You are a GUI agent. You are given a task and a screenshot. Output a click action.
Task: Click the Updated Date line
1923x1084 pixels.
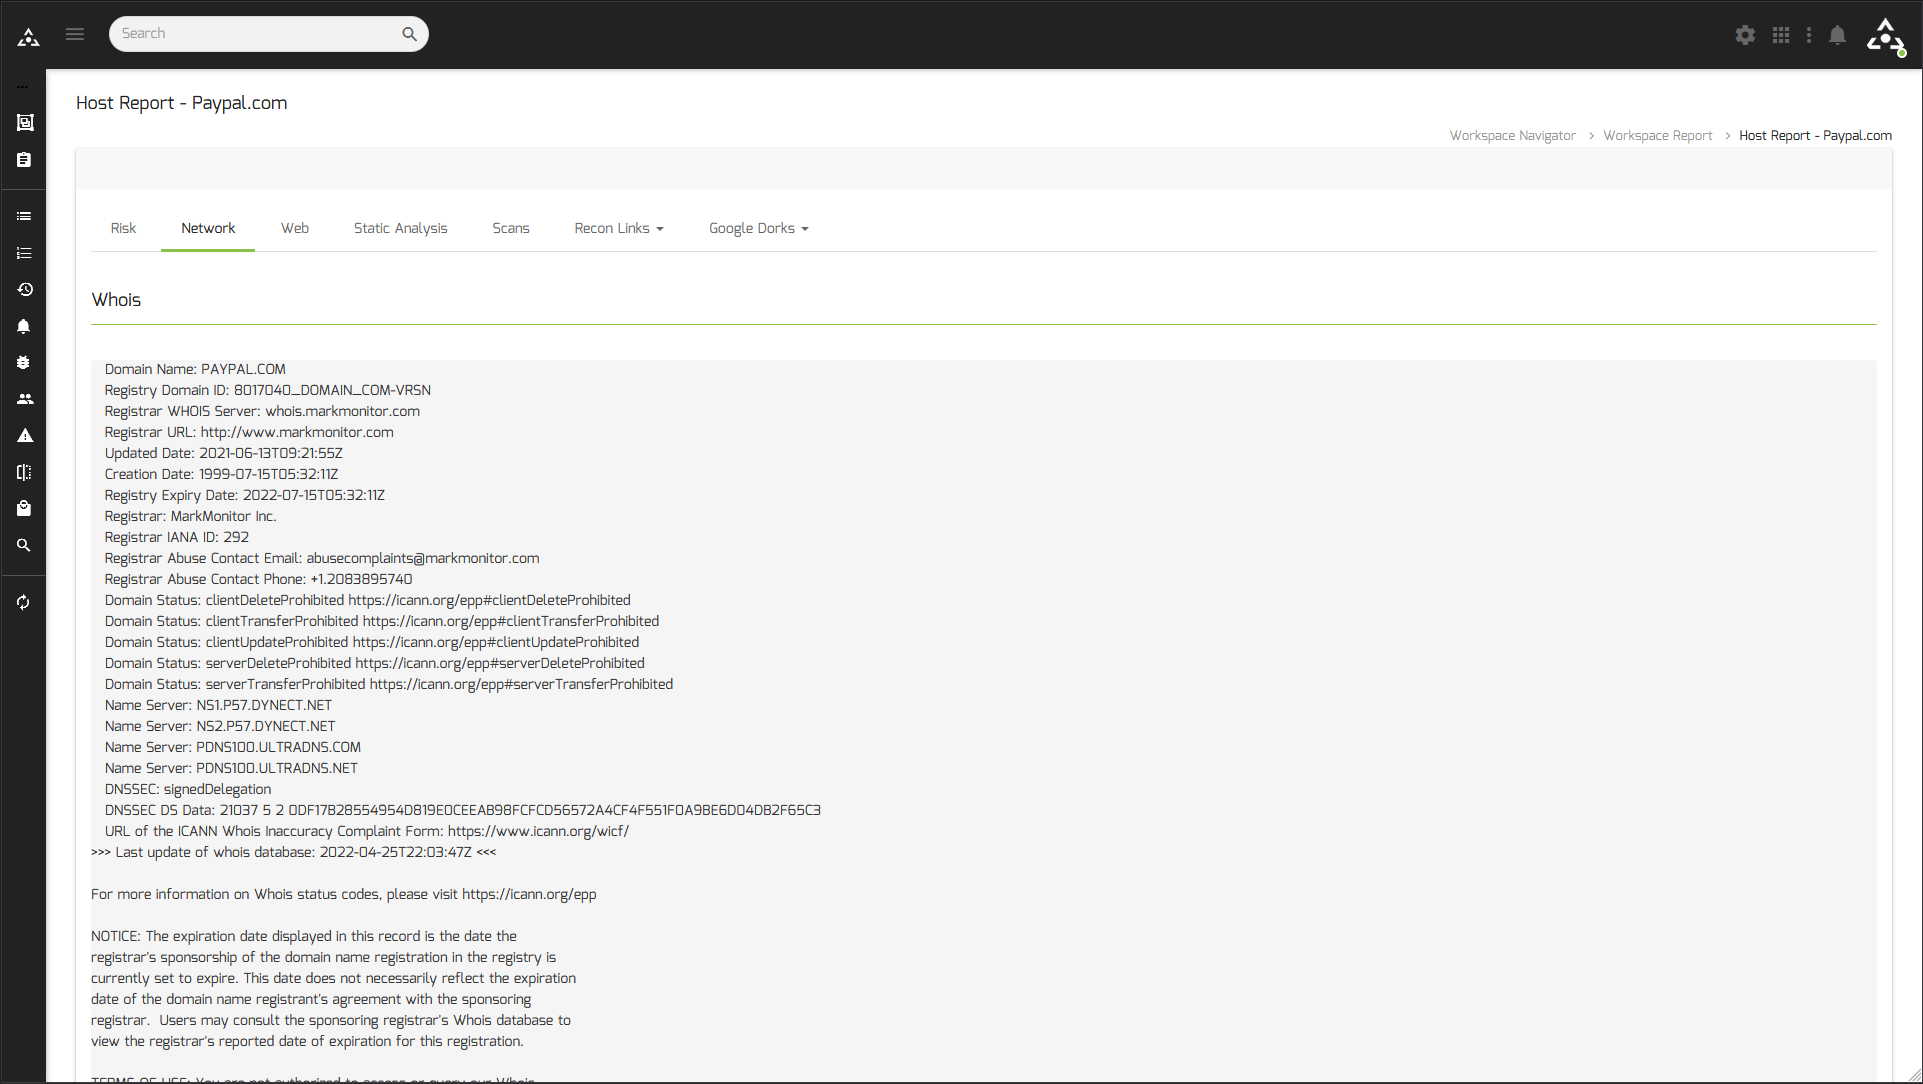224,453
